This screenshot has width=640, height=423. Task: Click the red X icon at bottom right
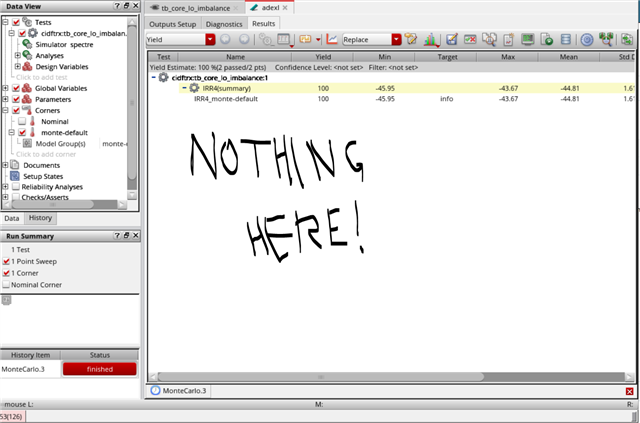pyautogui.click(x=629, y=390)
